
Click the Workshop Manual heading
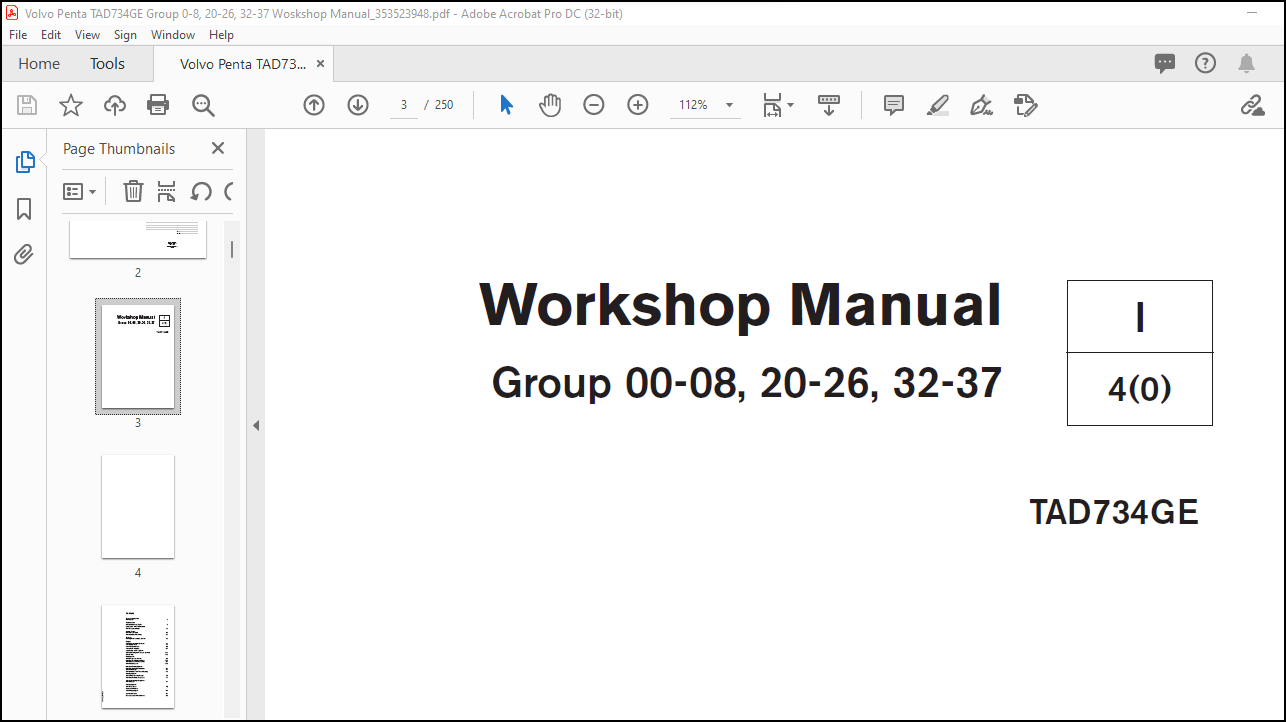[x=740, y=305]
